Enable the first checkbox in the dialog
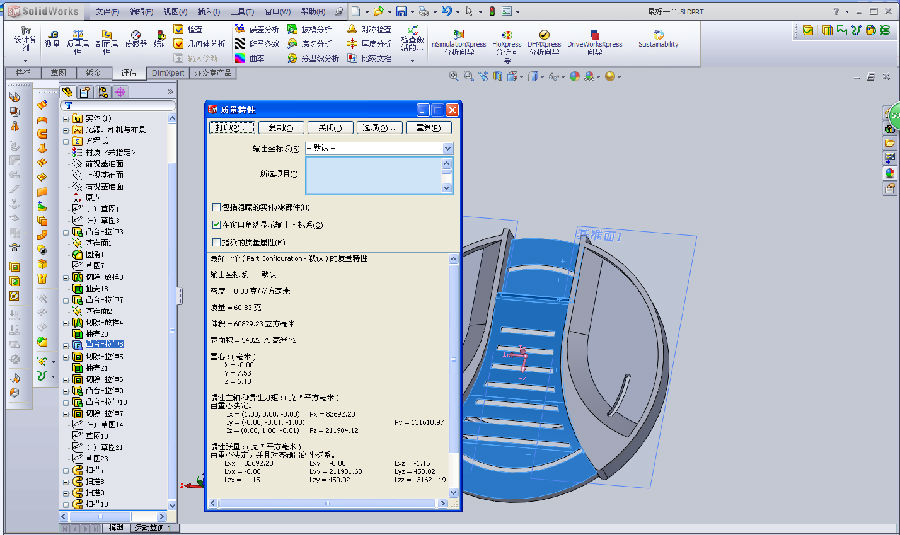Screen dimensions: 900x535 coord(216,207)
